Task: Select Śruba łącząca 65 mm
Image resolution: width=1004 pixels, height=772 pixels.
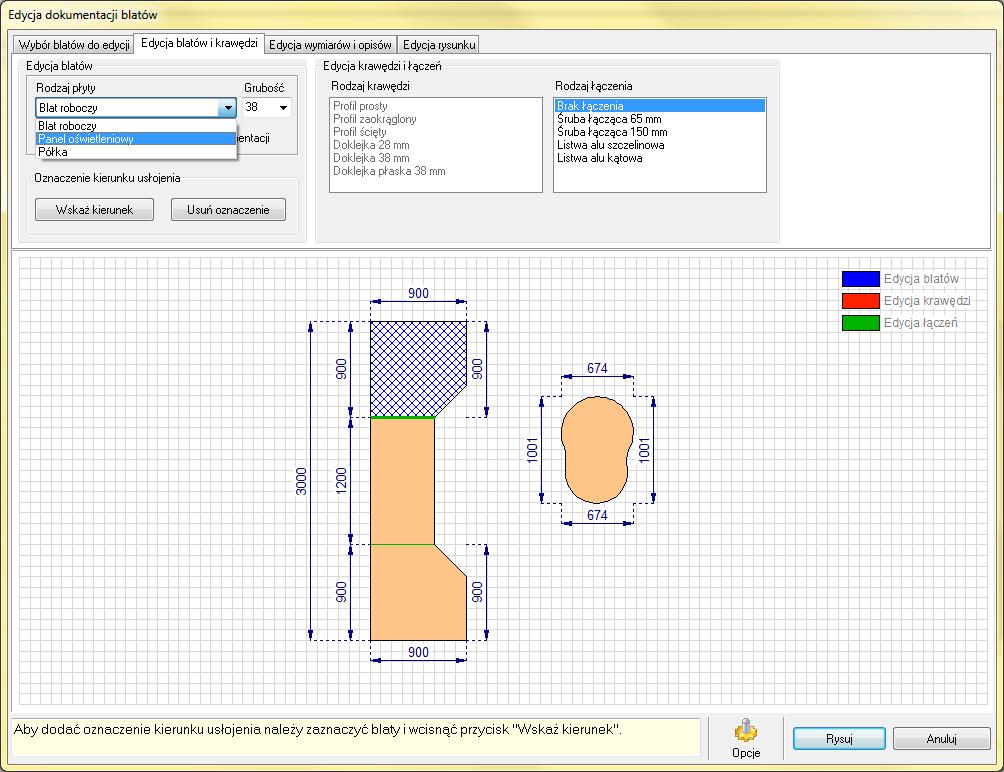Action: pyautogui.click(x=660, y=118)
